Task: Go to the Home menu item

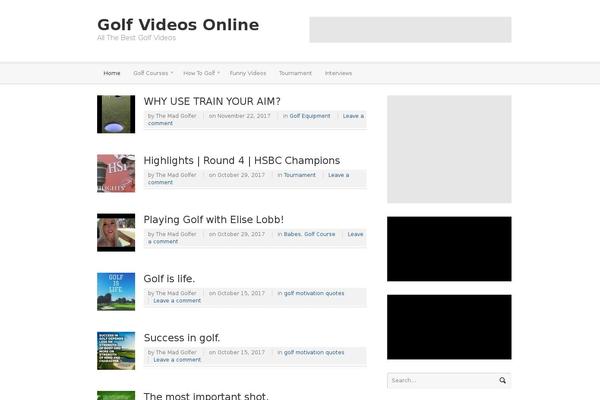Action: point(112,73)
